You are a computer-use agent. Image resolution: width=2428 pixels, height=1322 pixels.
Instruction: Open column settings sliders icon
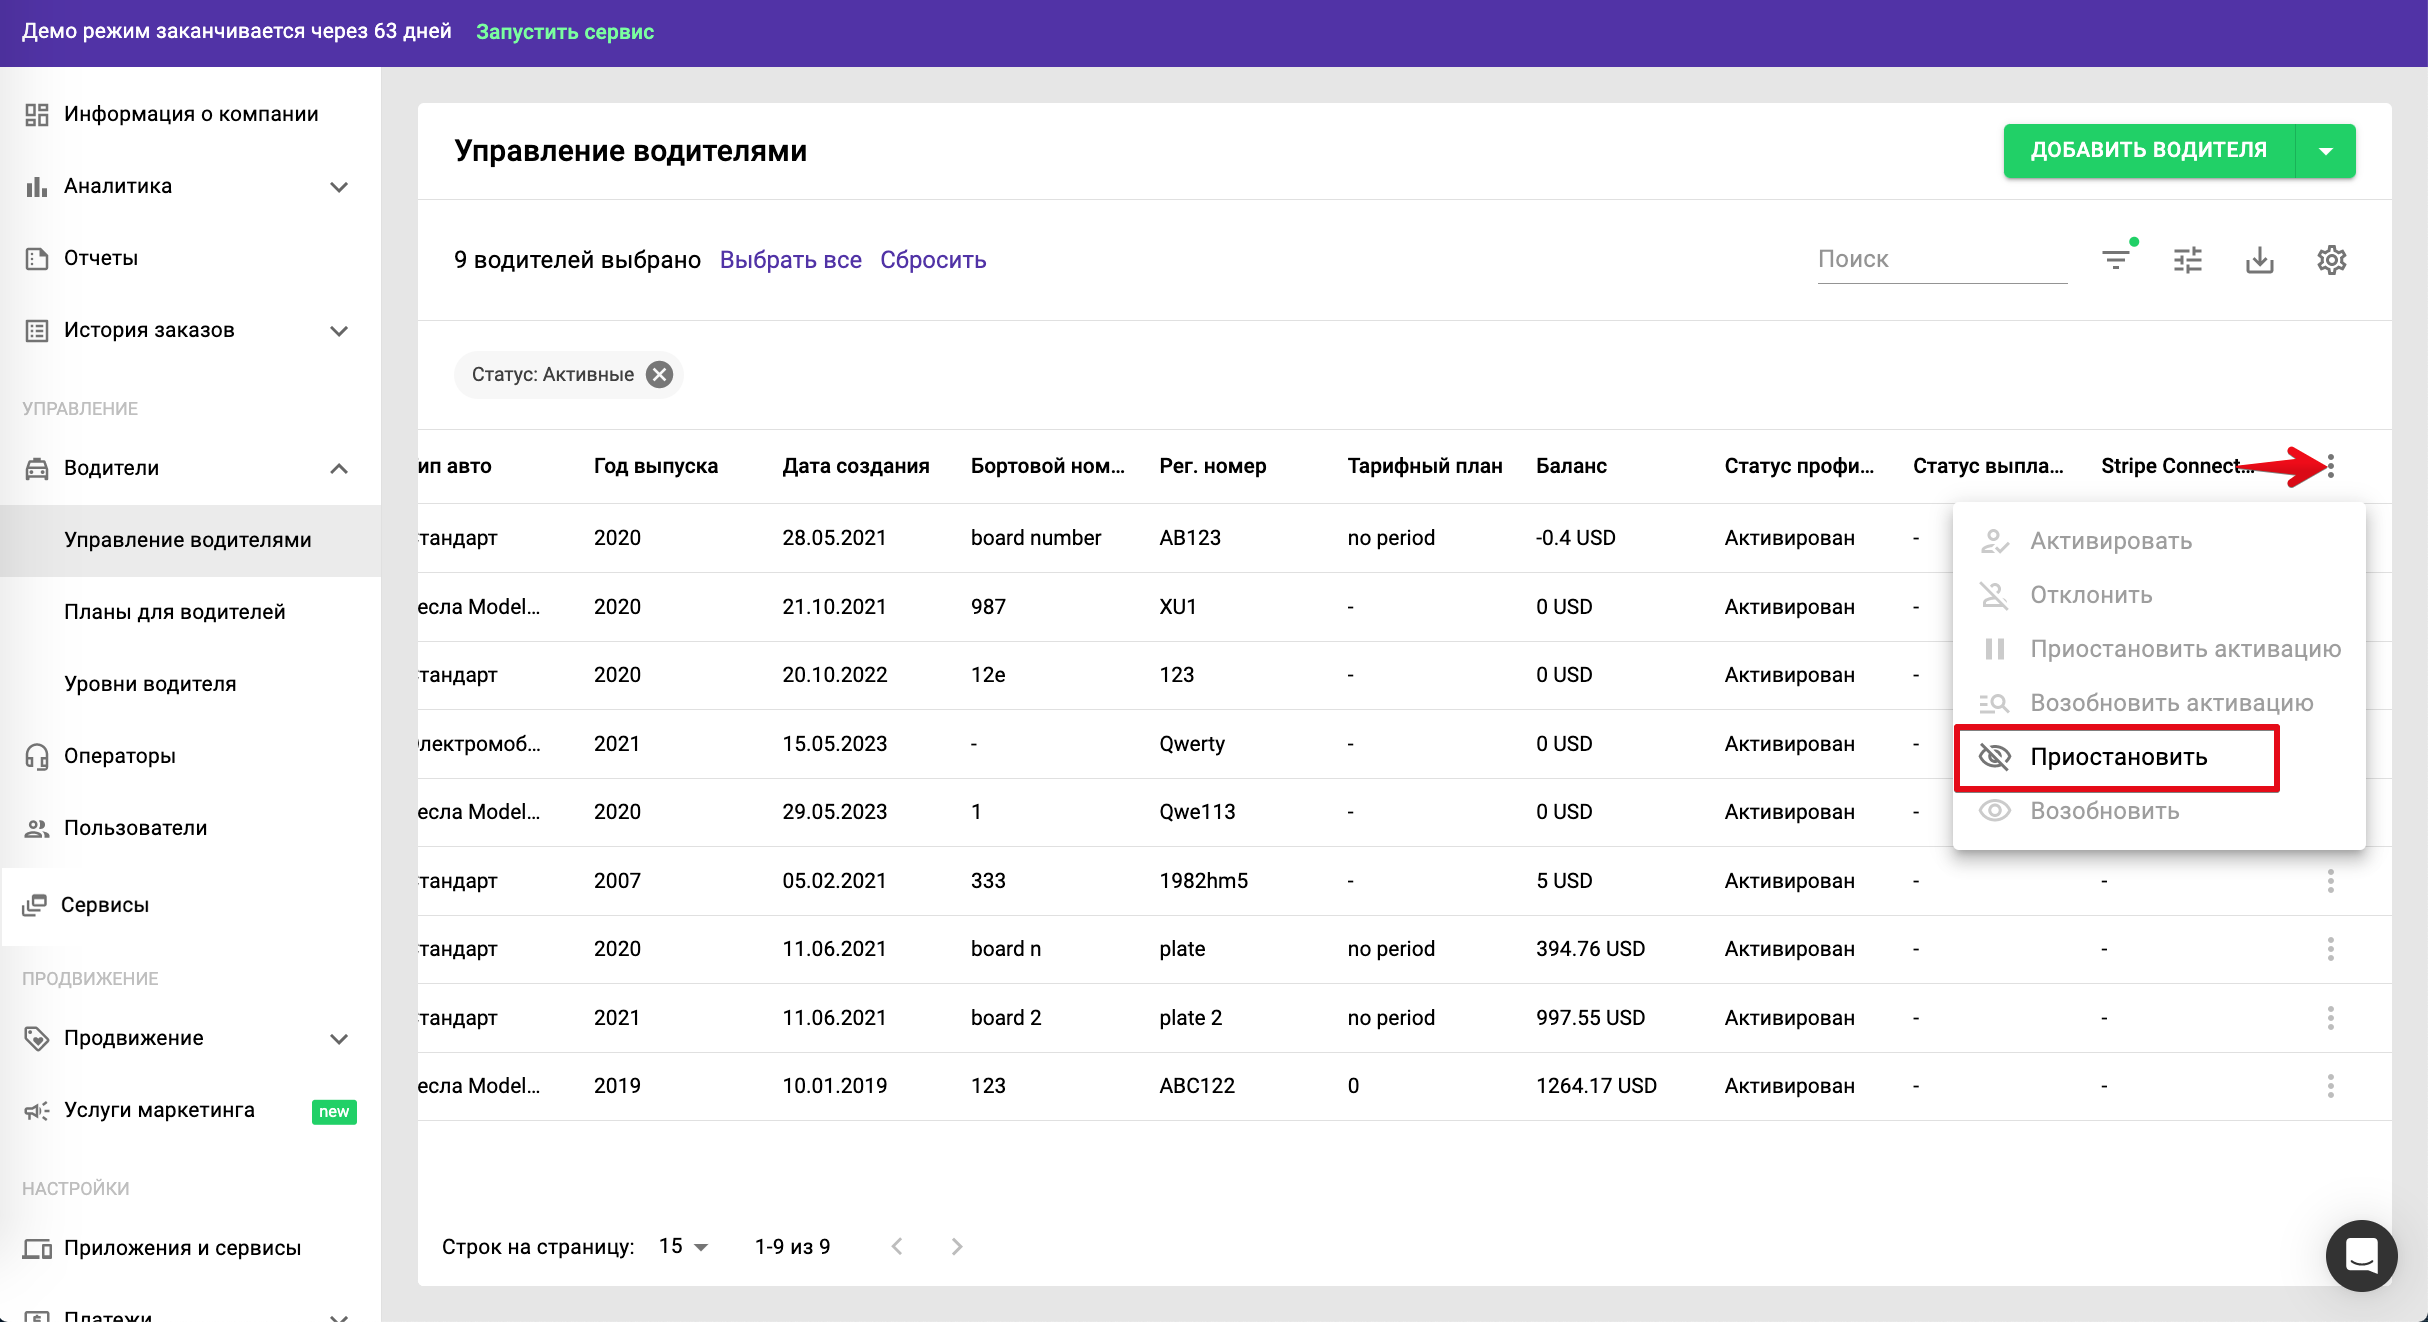[x=2188, y=260]
